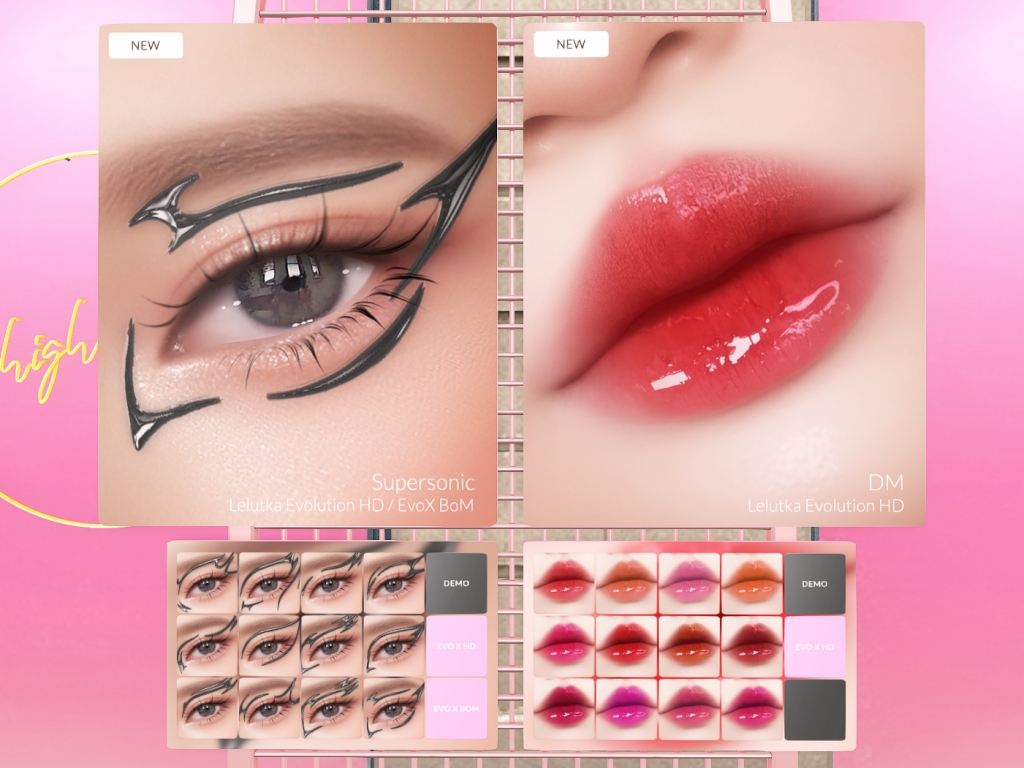Pick the third eyeliner style in the top row
1024x768 pixels.
[x=331, y=583]
